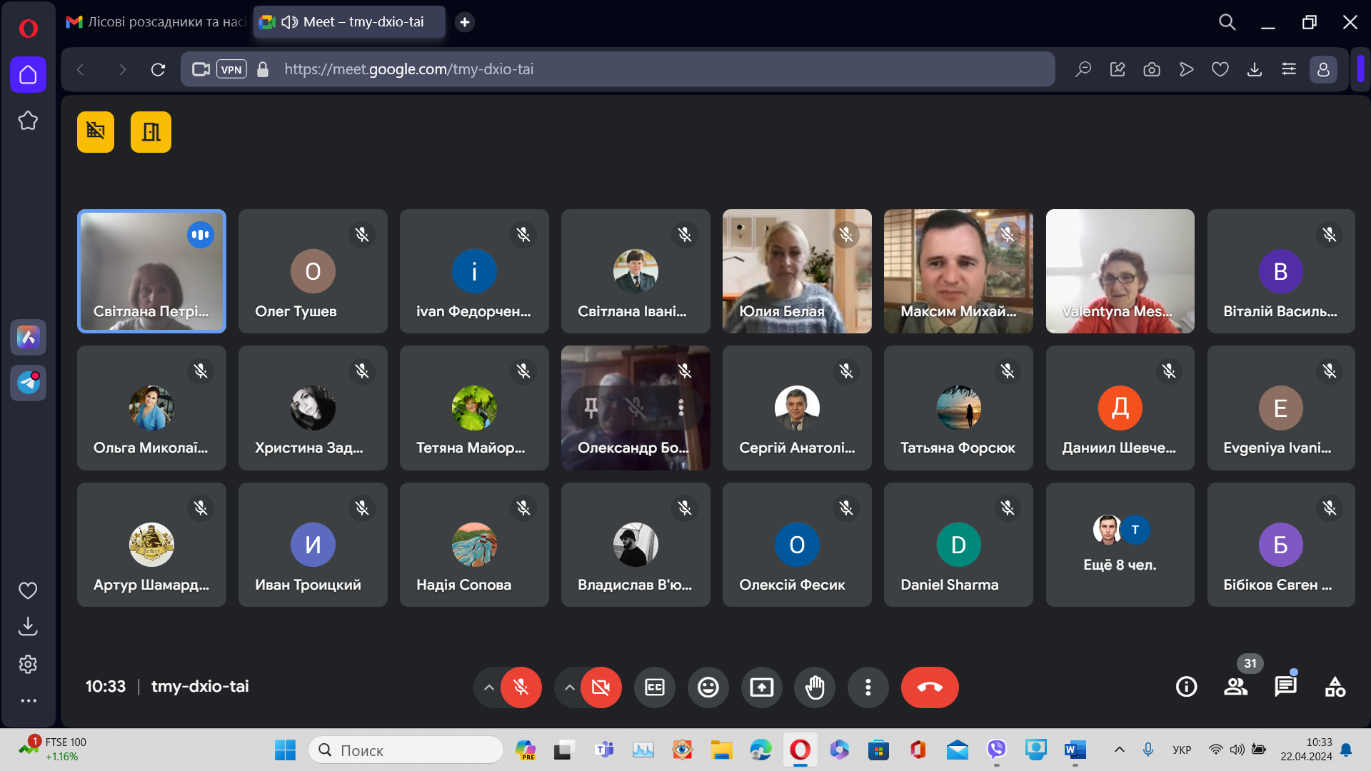Click the name Надія Сопова
This screenshot has width=1371, height=771.
click(463, 585)
